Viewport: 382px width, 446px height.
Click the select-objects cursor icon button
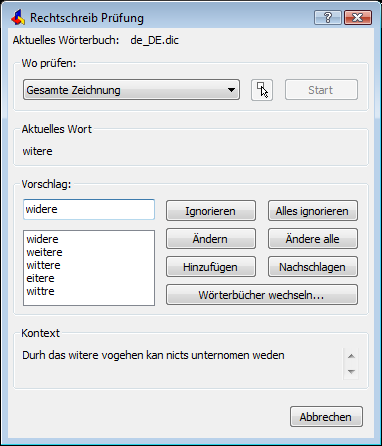pos(262,90)
